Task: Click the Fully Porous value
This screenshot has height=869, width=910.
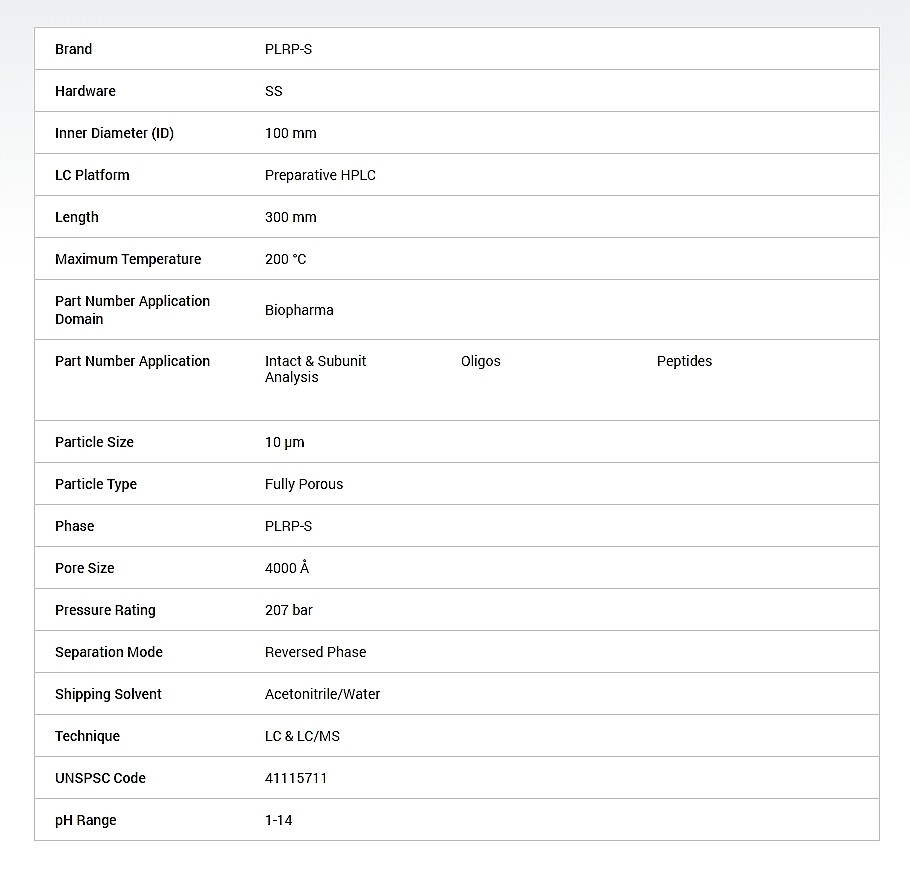Action: (x=304, y=484)
